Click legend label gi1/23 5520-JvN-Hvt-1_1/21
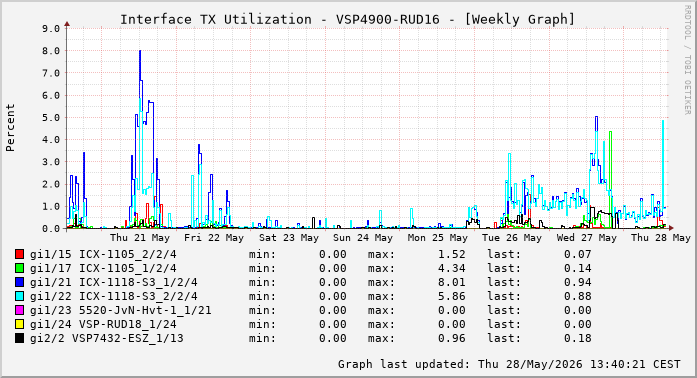 coord(120,310)
